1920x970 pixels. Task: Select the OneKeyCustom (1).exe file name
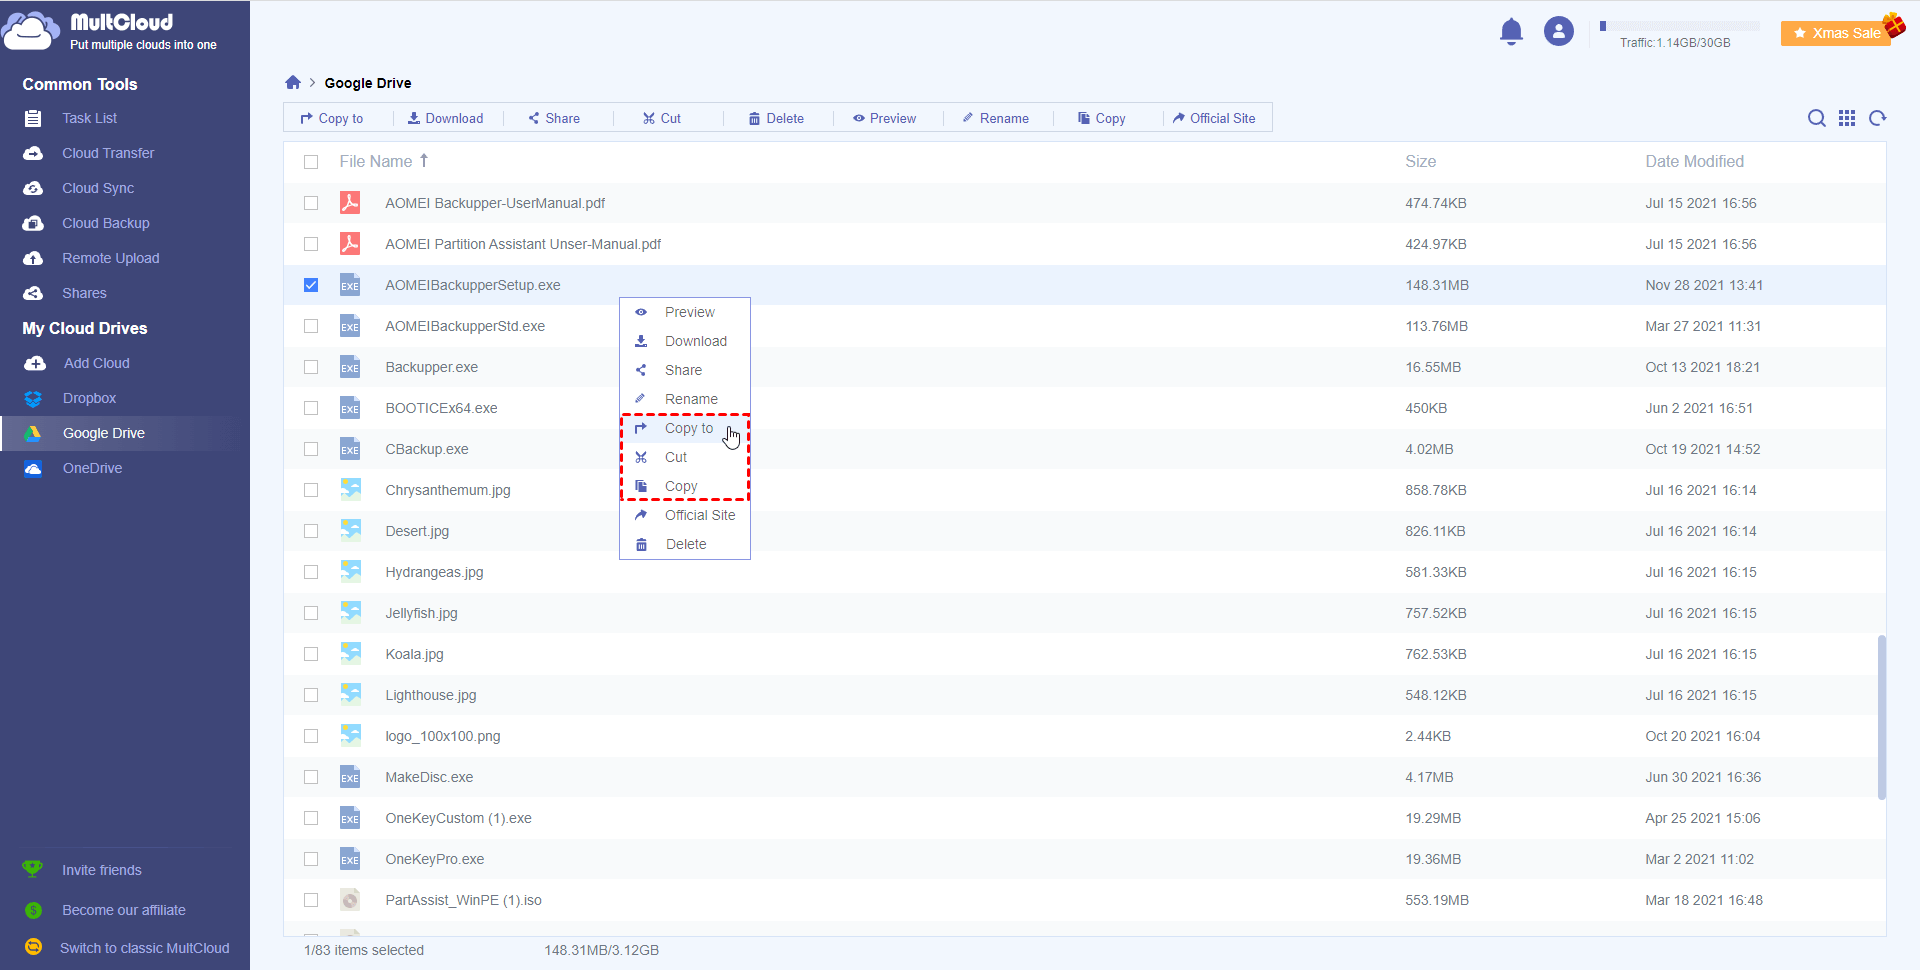[x=458, y=818]
